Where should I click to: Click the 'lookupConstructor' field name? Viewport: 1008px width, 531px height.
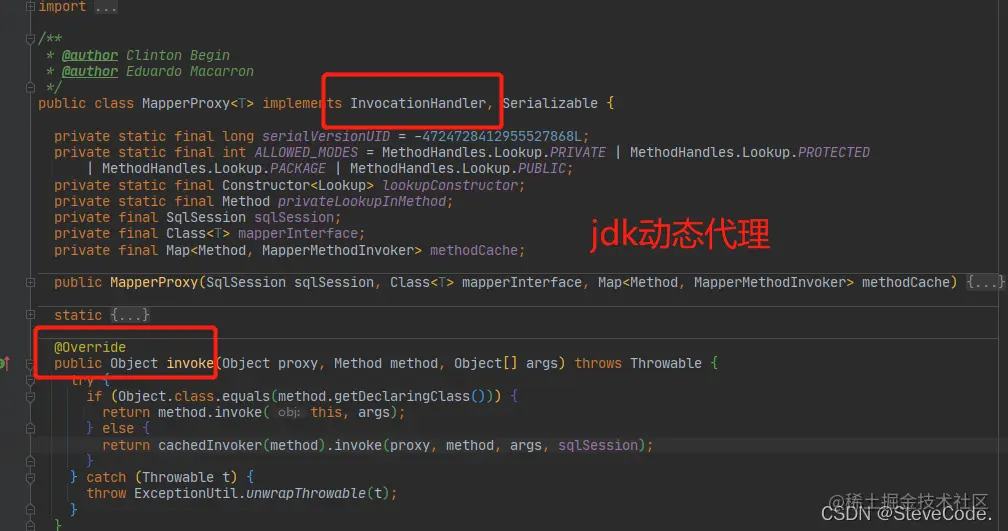pos(450,185)
